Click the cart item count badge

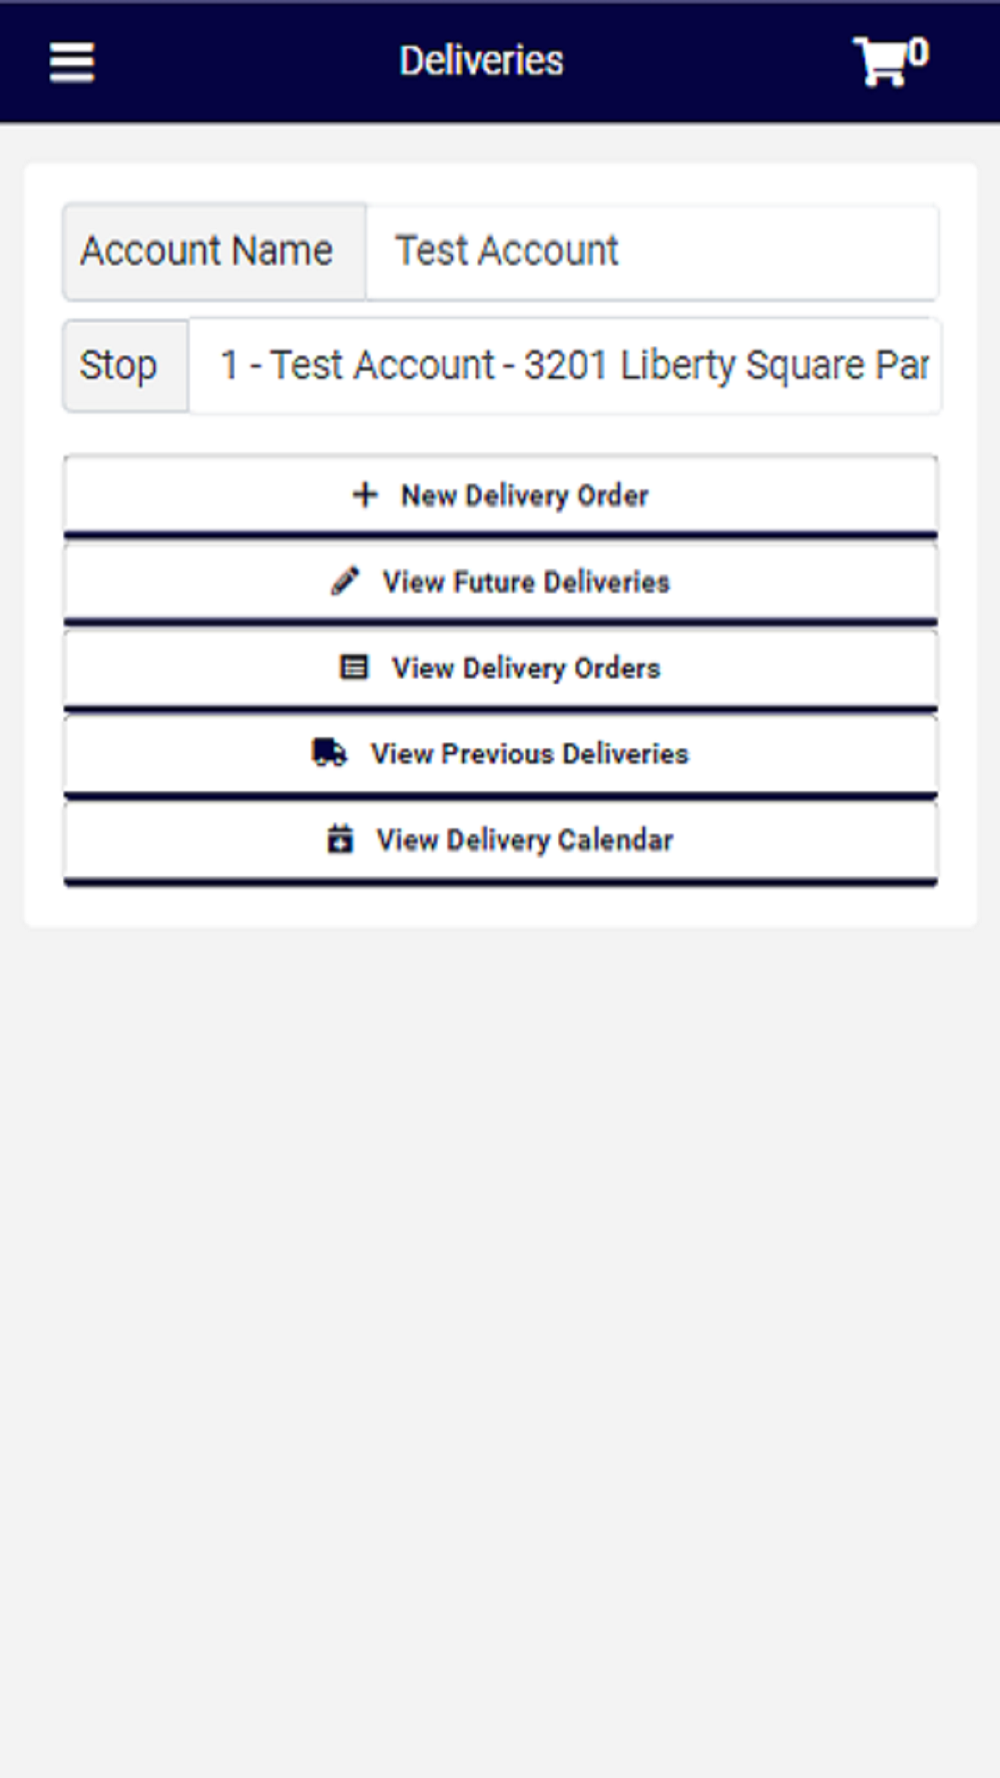918,52
